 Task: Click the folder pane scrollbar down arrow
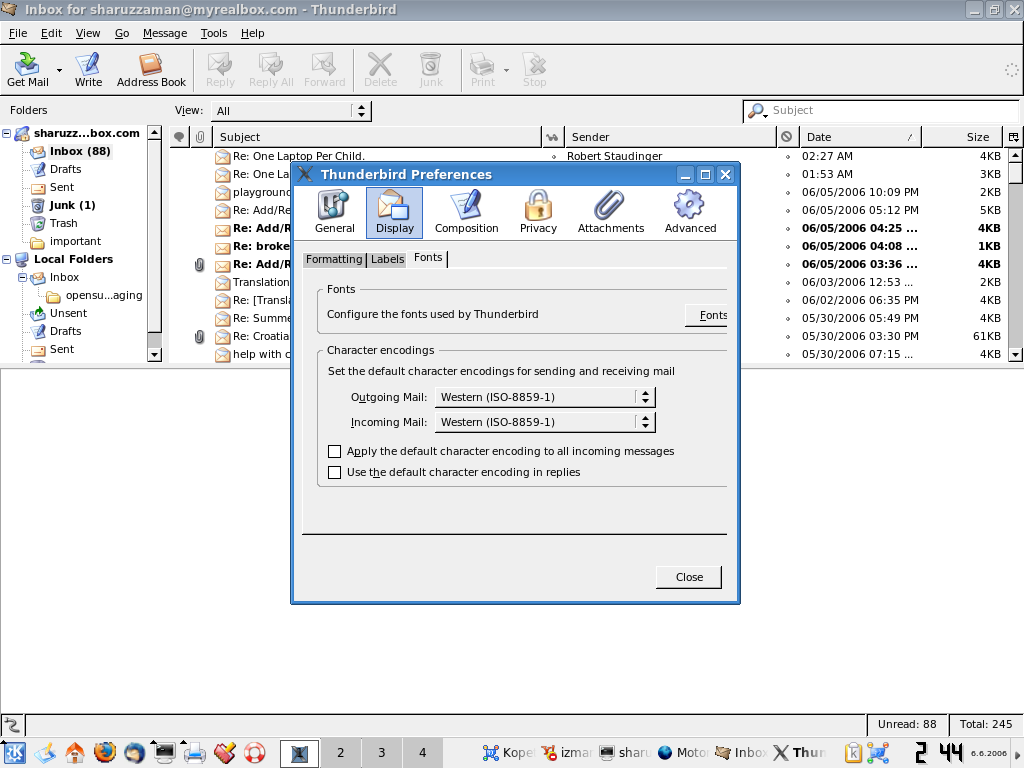[154, 355]
